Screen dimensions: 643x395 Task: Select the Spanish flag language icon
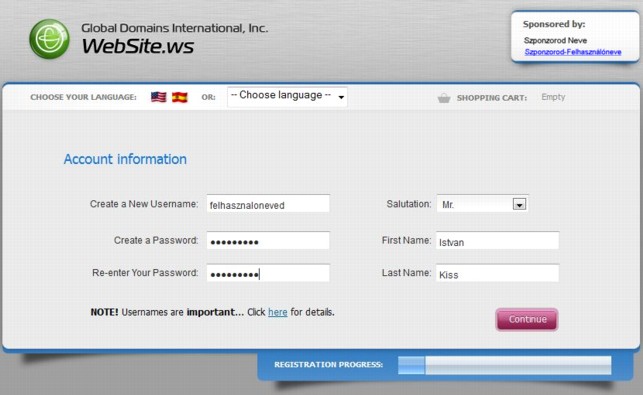[x=180, y=97]
